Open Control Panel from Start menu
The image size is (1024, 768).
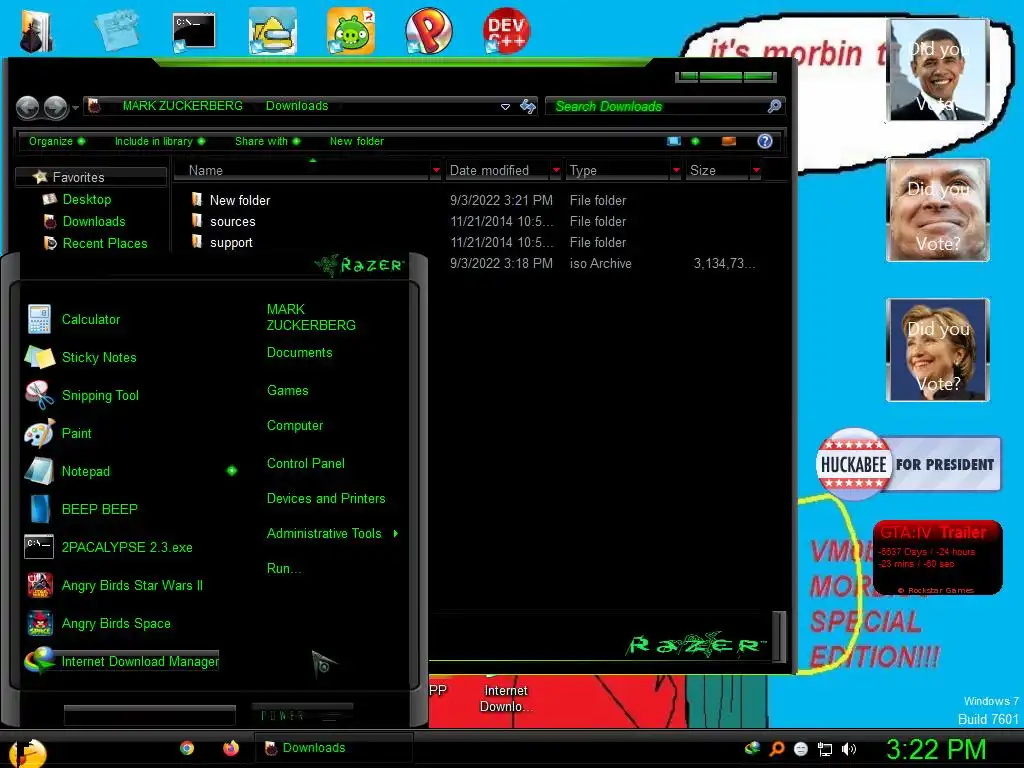tap(306, 464)
